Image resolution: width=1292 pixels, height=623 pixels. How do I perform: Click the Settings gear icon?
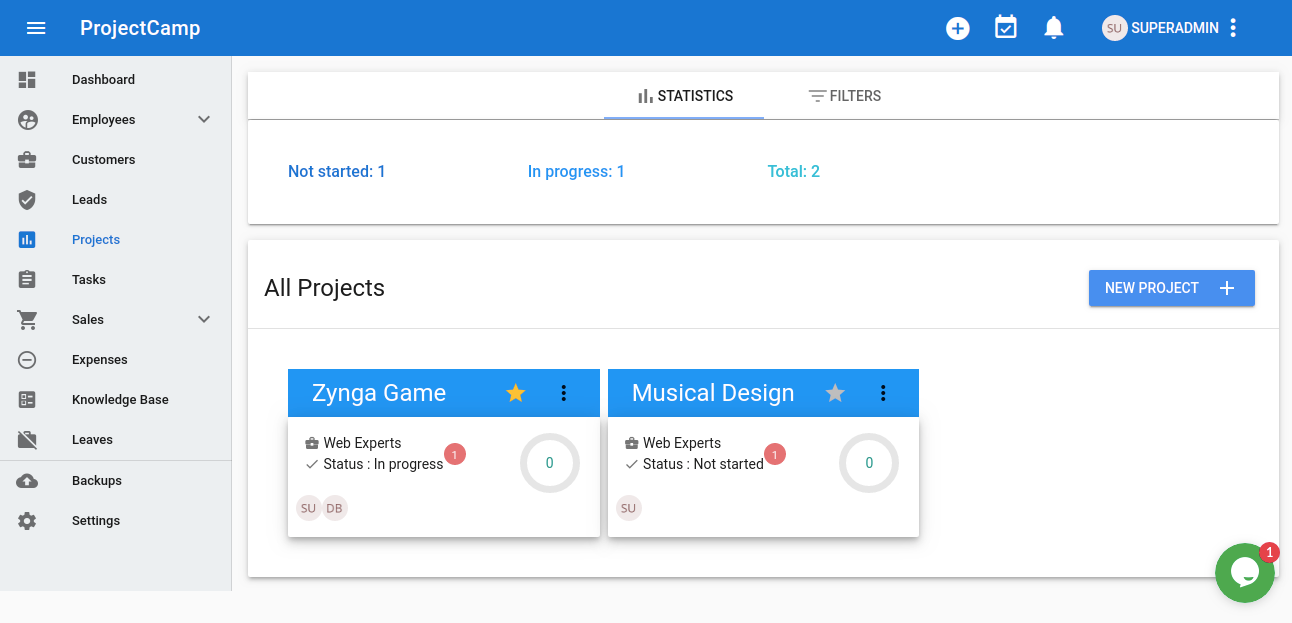[x=27, y=521]
